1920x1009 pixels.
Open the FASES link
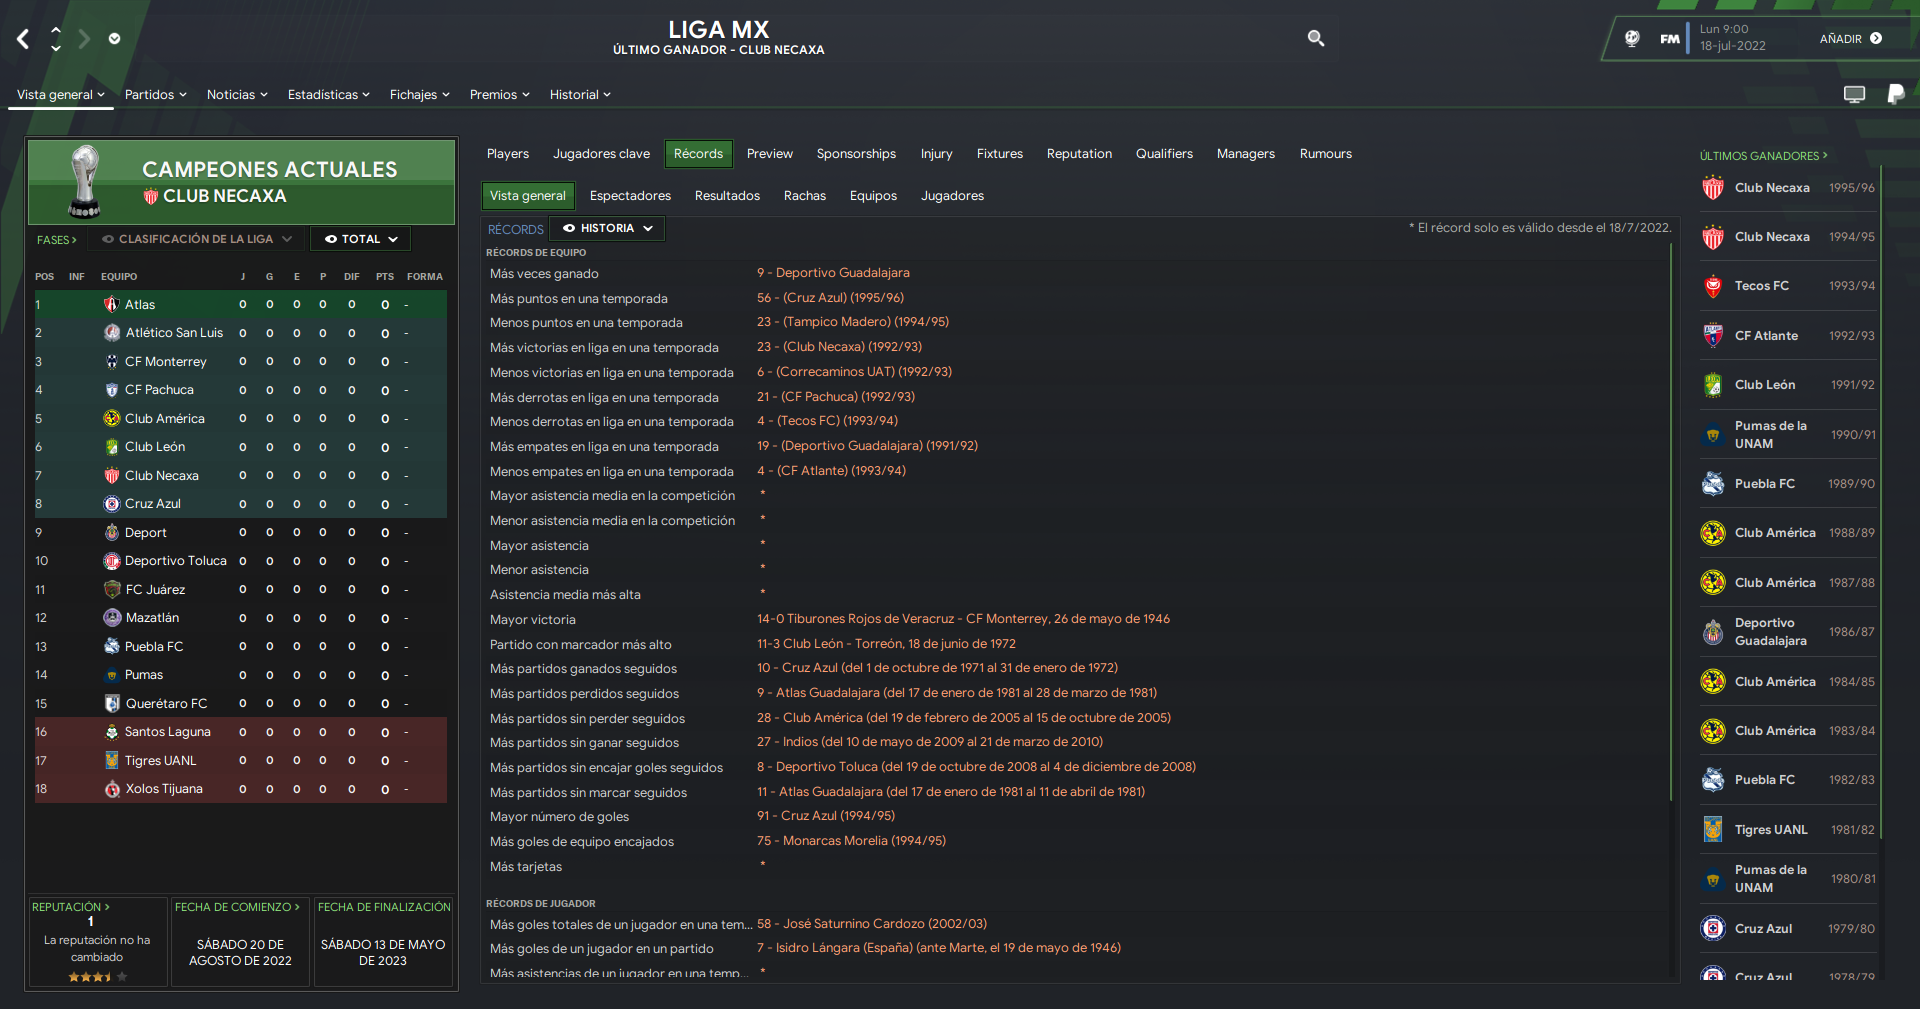(57, 240)
